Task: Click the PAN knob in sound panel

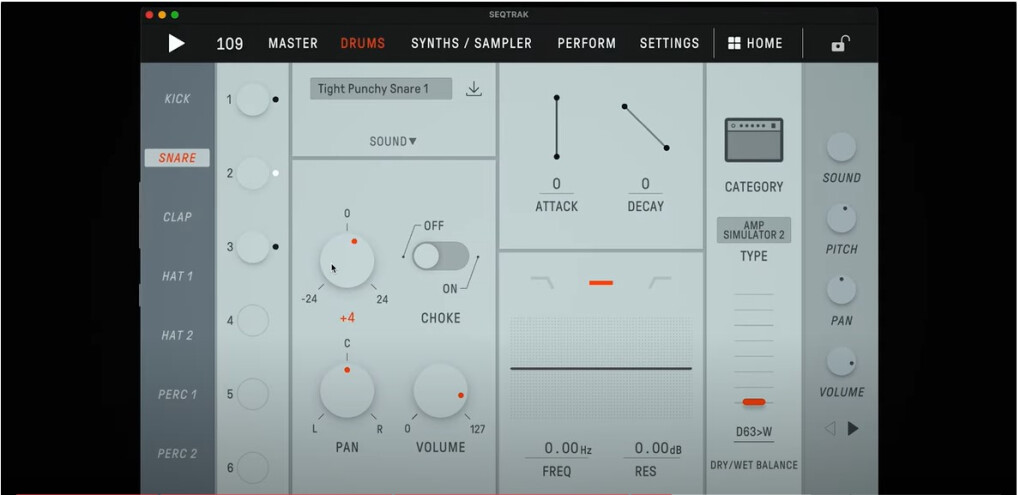Action: [x=347, y=391]
